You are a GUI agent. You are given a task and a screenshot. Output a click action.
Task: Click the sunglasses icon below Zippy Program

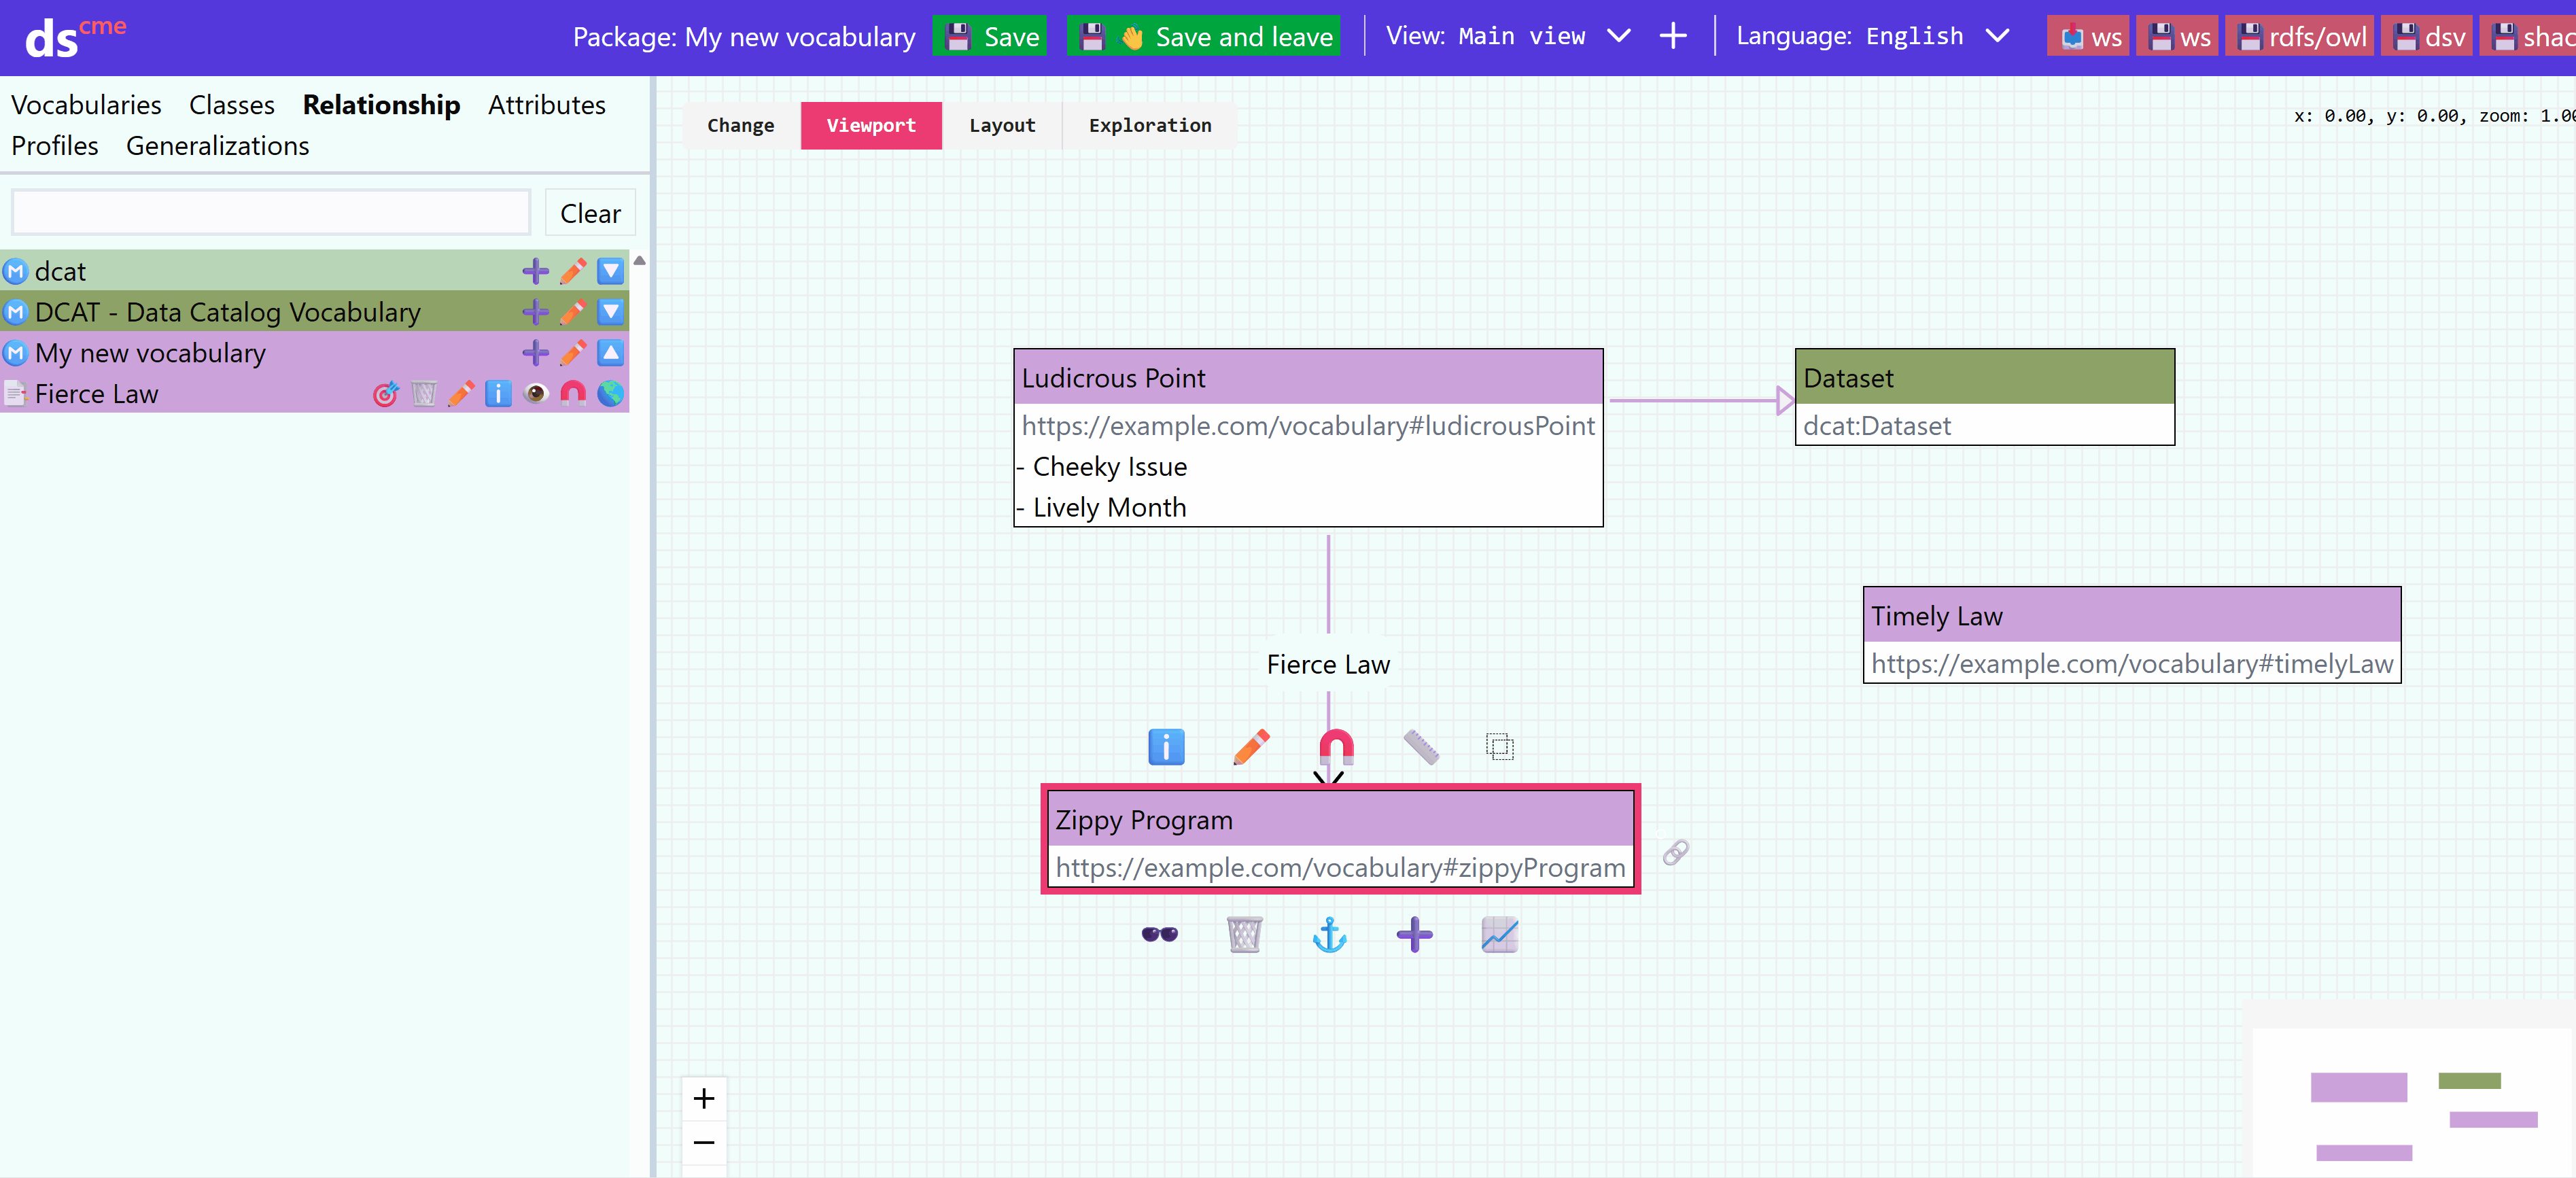click(1159, 934)
